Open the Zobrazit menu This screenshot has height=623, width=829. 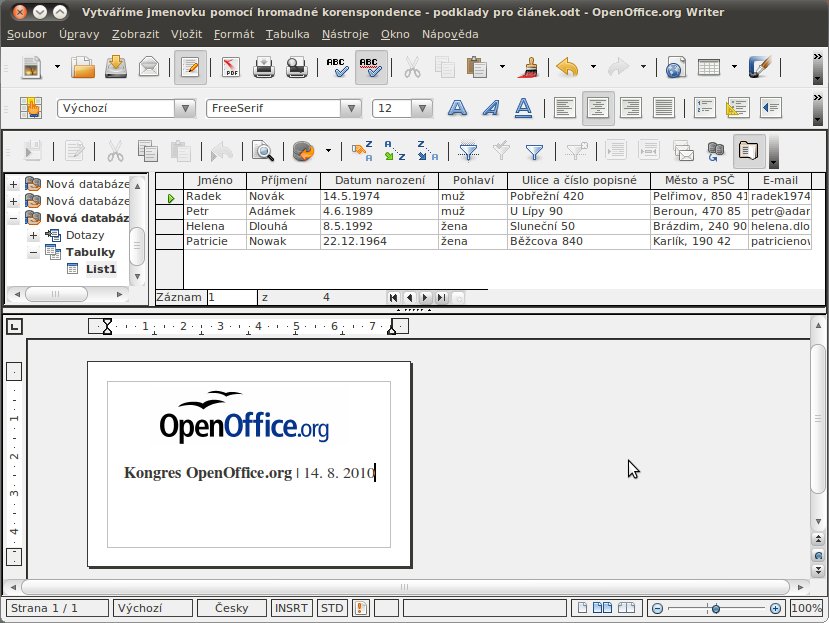pos(135,34)
